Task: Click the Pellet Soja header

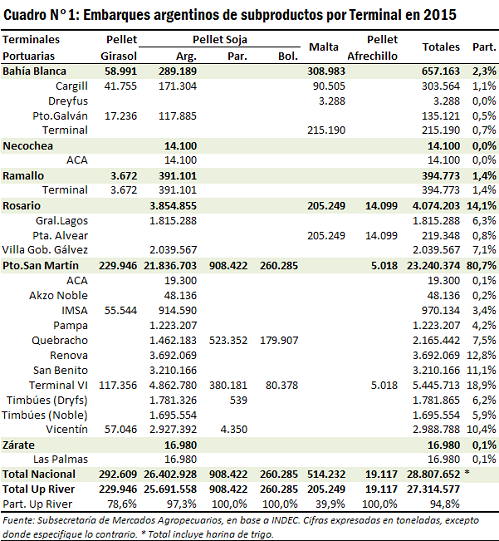Action: 220,39
